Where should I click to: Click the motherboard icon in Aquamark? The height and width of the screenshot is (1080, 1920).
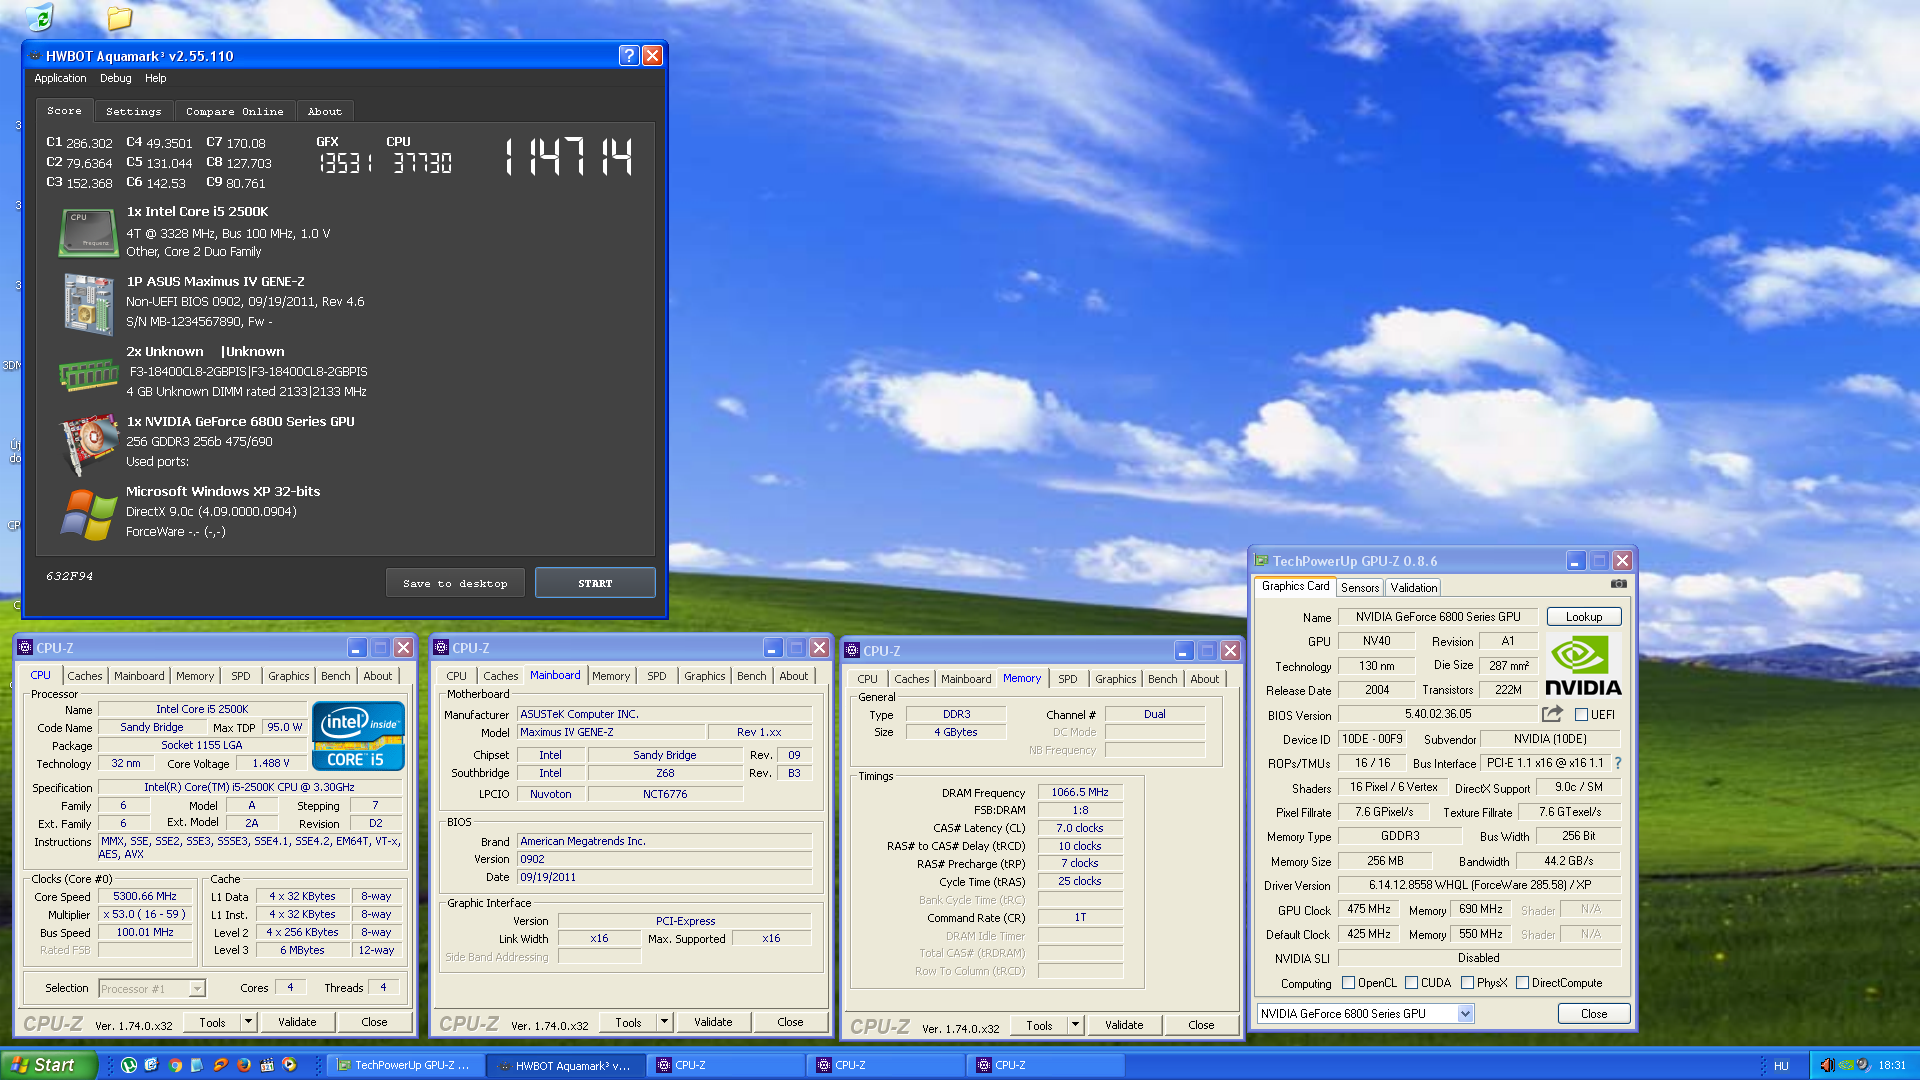(x=89, y=303)
